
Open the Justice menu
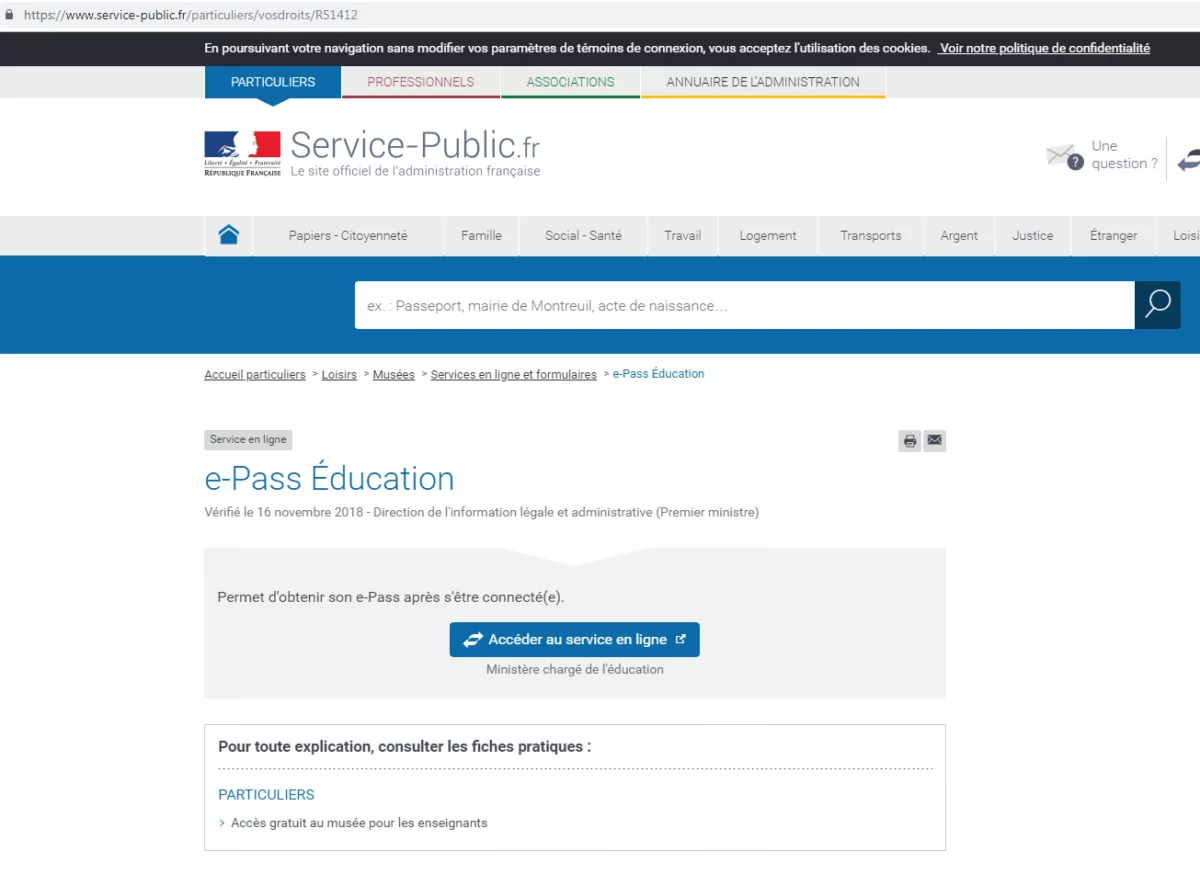[1032, 236]
